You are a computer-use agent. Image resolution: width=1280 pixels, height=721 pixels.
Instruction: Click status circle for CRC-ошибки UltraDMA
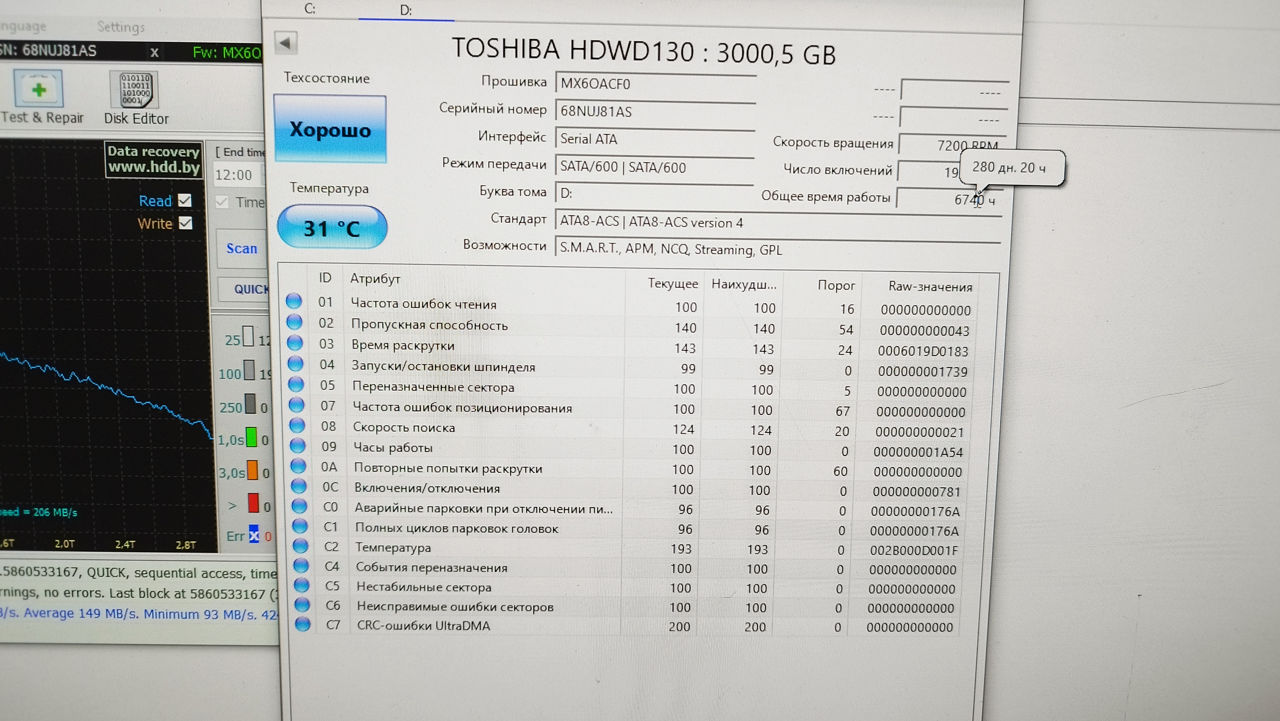pyautogui.click(x=303, y=625)
